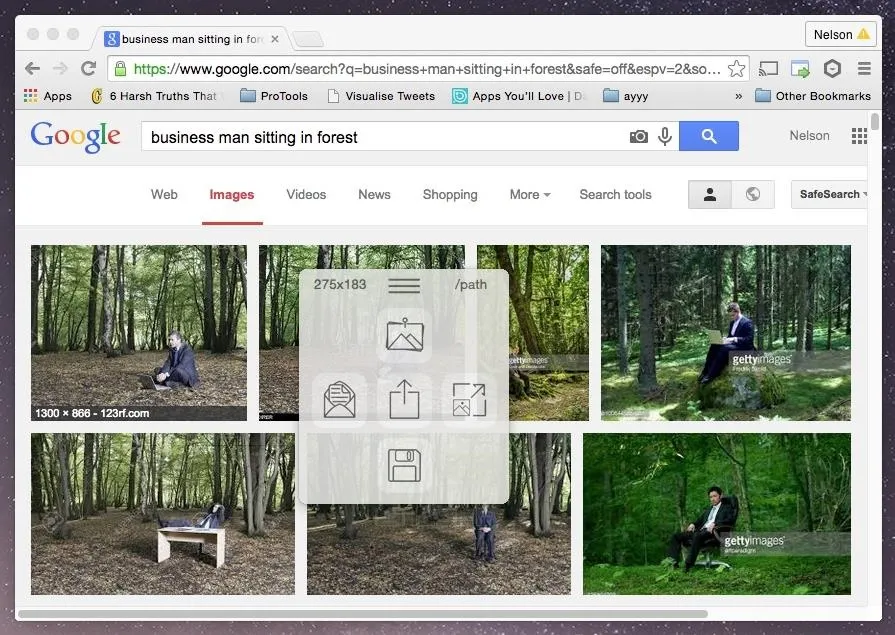This screenshot has width=895, height=635.
Task: Switch to the Shopping tab
Action: pos(450,195)
